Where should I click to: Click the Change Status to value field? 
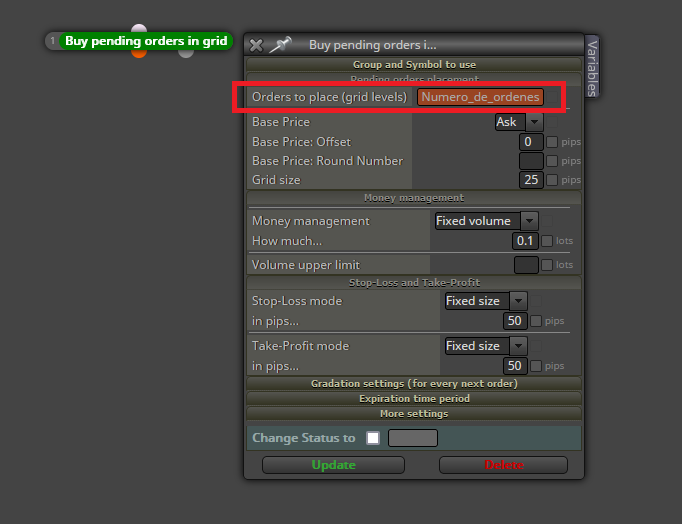(413, 438)
